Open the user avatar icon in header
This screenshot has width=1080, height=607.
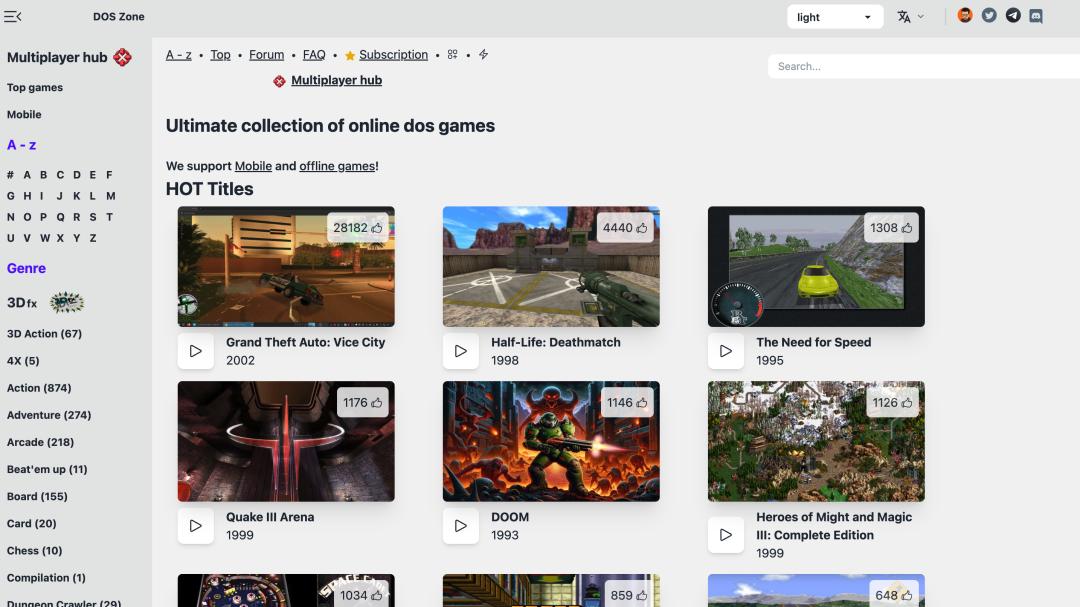coord(964,16)
